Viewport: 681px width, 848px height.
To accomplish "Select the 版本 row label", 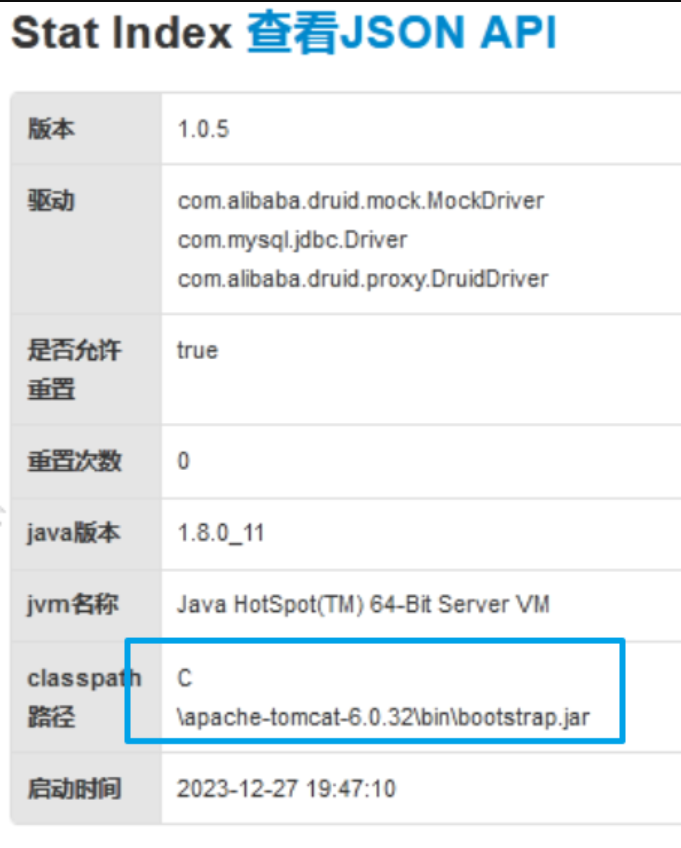I will pyautogui.click(x=51, y=129).
